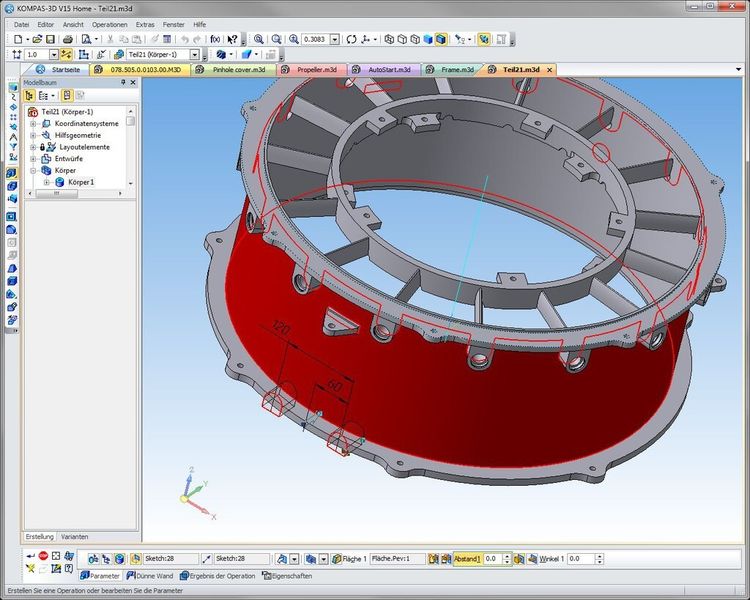
Task: Open the Operationen menu
Action: 109,22
